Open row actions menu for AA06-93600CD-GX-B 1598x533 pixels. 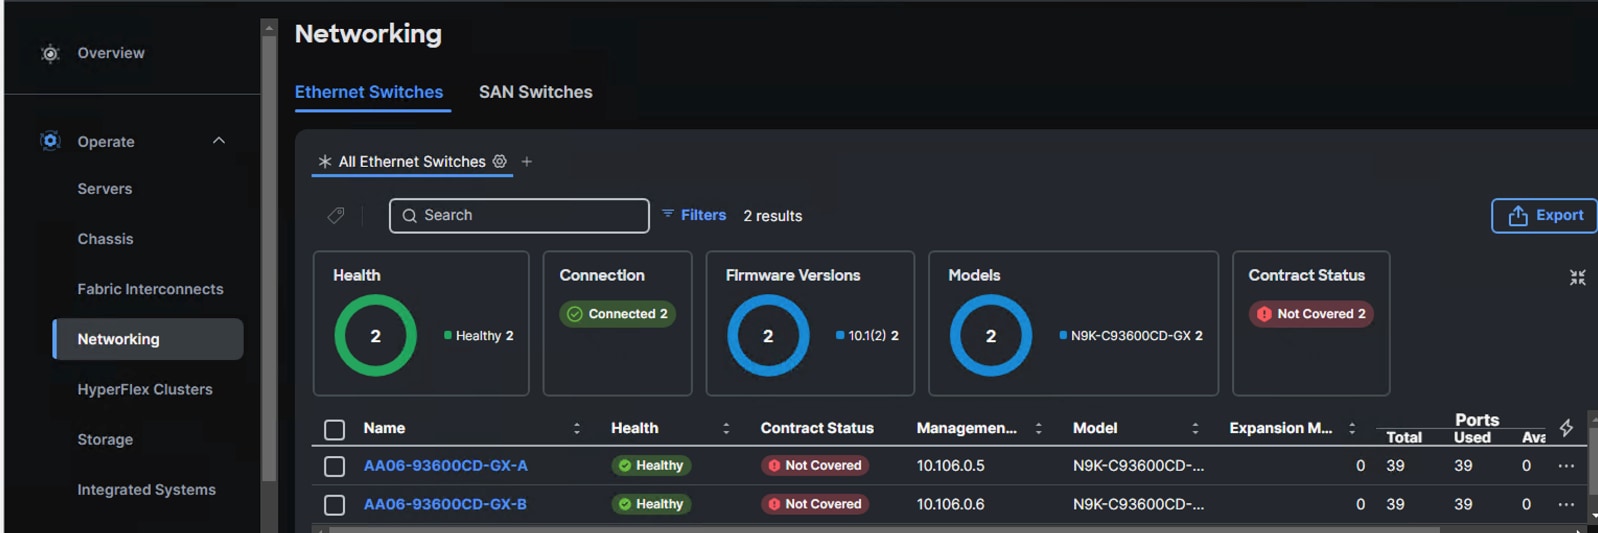click(1566, 505)
